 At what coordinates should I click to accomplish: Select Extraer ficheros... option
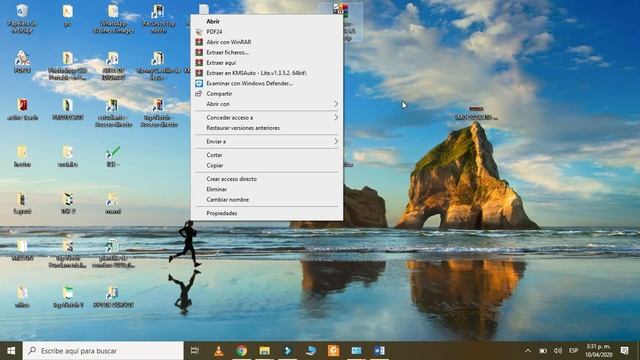pyautogui.click(x=267, y=52)
